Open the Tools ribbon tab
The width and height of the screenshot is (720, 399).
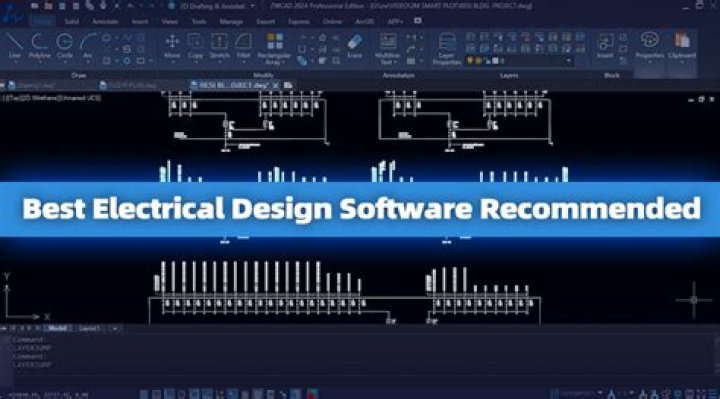(198, 21)
